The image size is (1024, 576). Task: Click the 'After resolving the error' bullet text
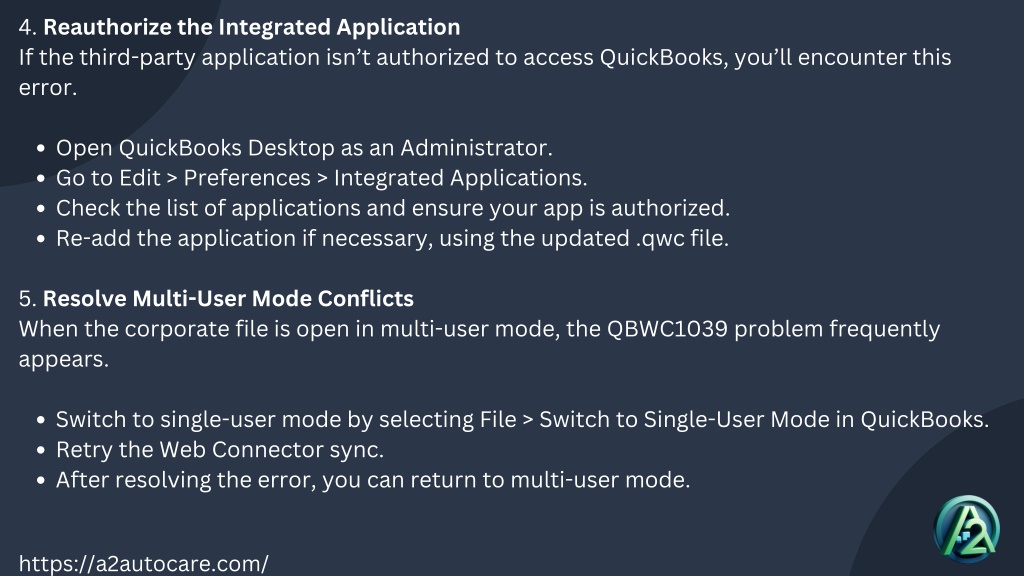pos(372,479)
